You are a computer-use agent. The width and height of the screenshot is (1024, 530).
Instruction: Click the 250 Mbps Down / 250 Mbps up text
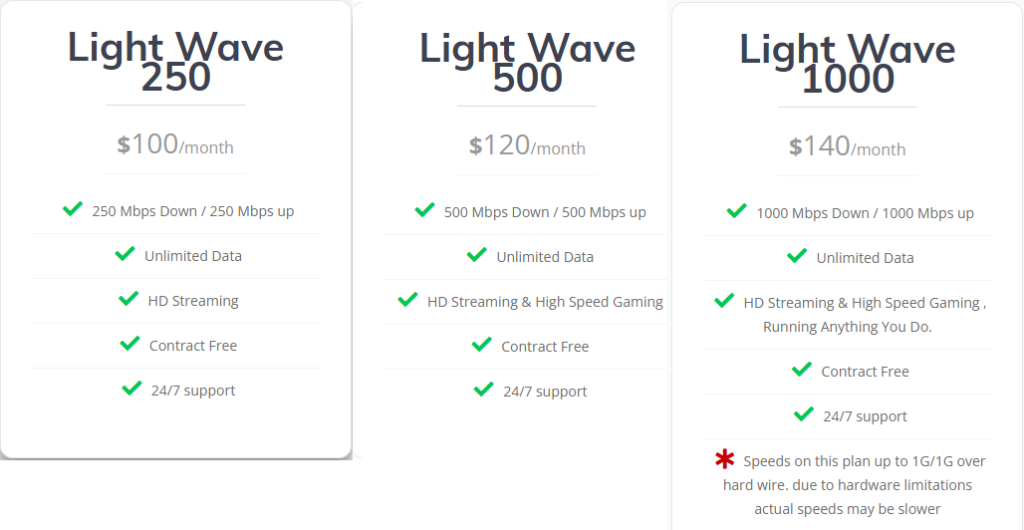(x=193, y=211)
